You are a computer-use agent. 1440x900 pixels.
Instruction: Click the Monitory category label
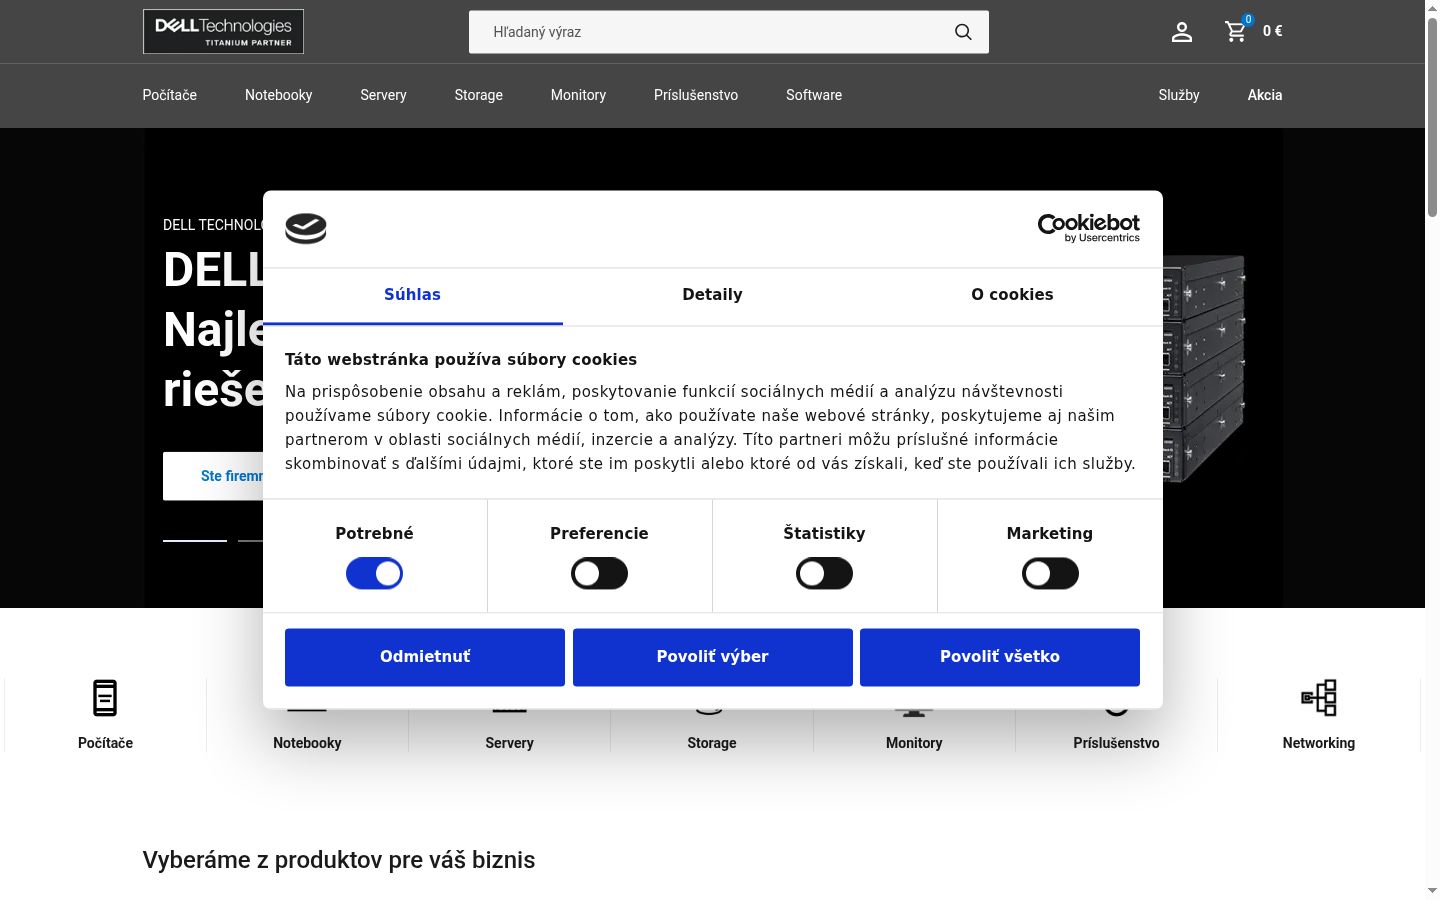tap(914, 743)
